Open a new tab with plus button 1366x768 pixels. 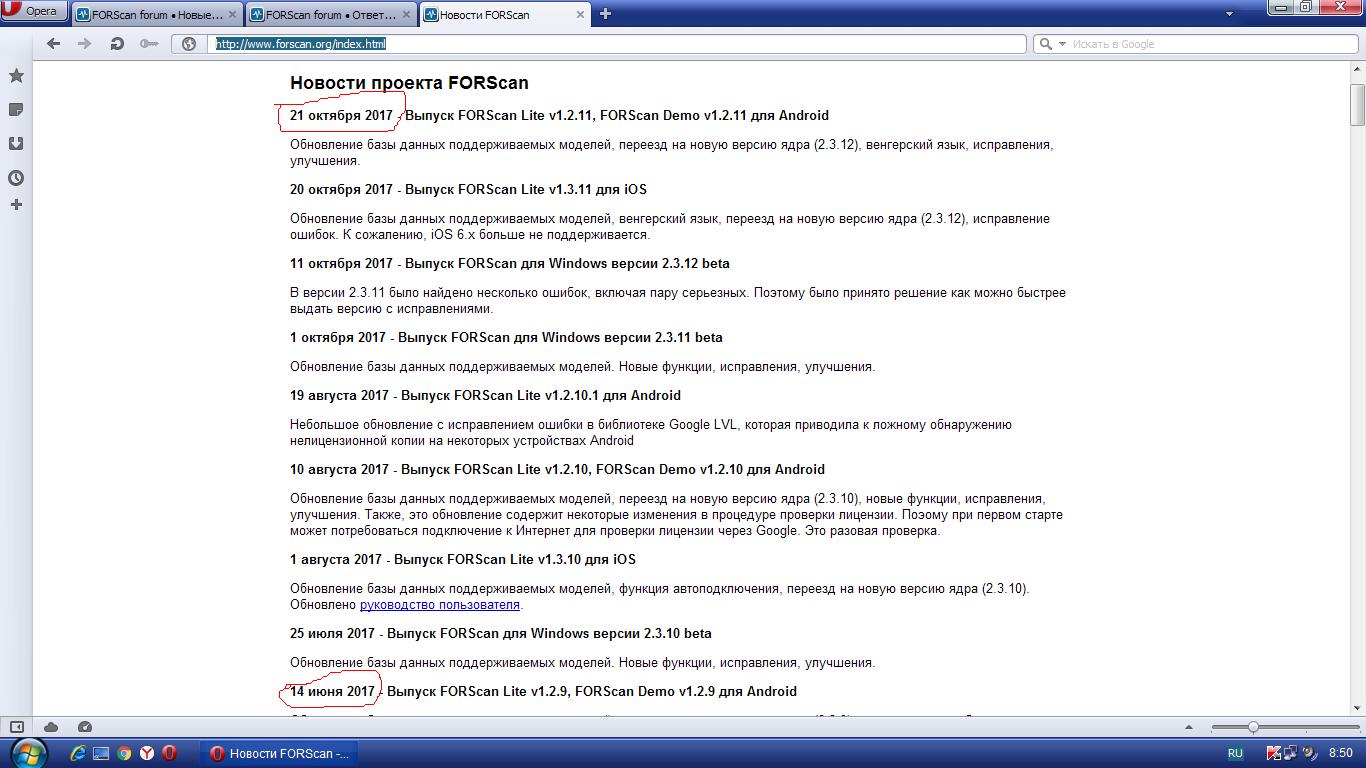(605, 14)
